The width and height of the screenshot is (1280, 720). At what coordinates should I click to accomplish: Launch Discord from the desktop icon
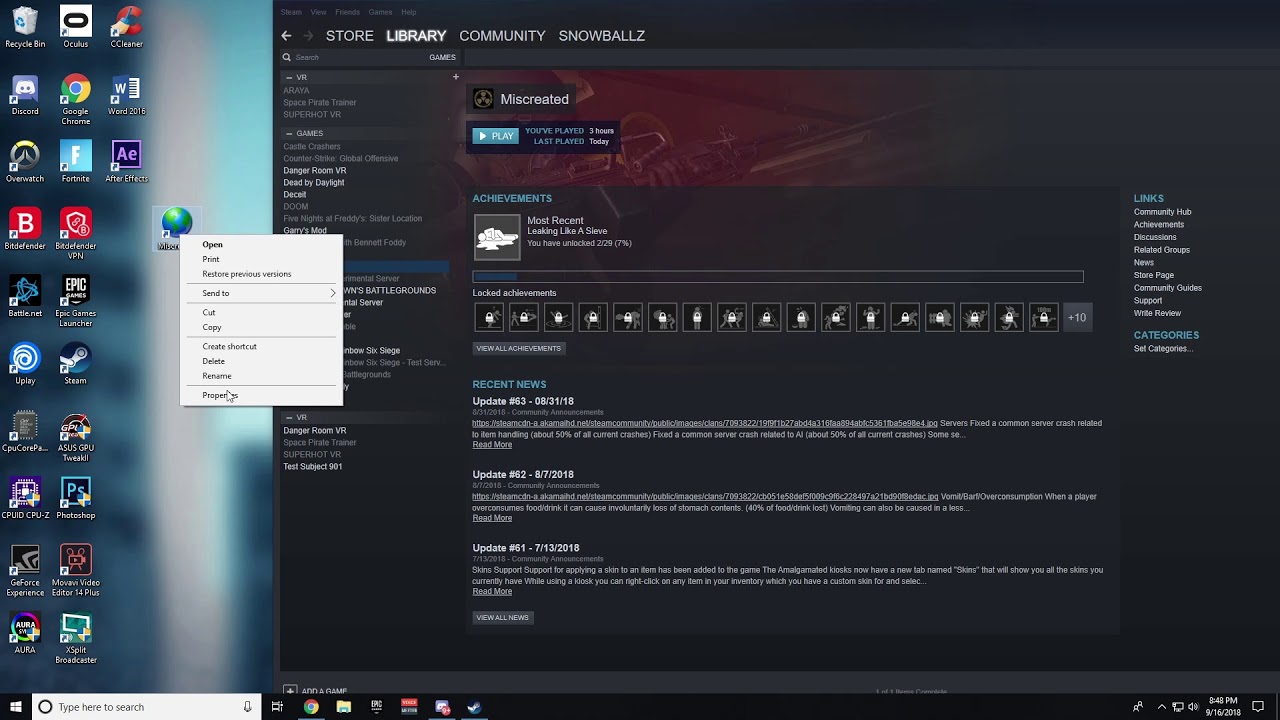coord(23,88)
